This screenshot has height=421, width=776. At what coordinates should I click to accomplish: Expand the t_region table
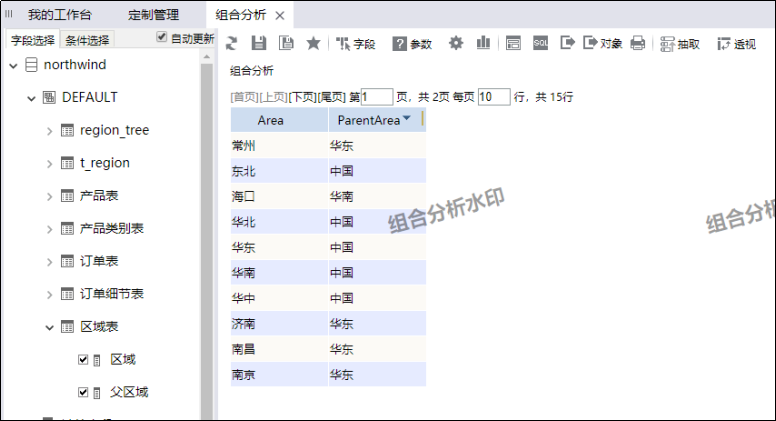[49, 163]
